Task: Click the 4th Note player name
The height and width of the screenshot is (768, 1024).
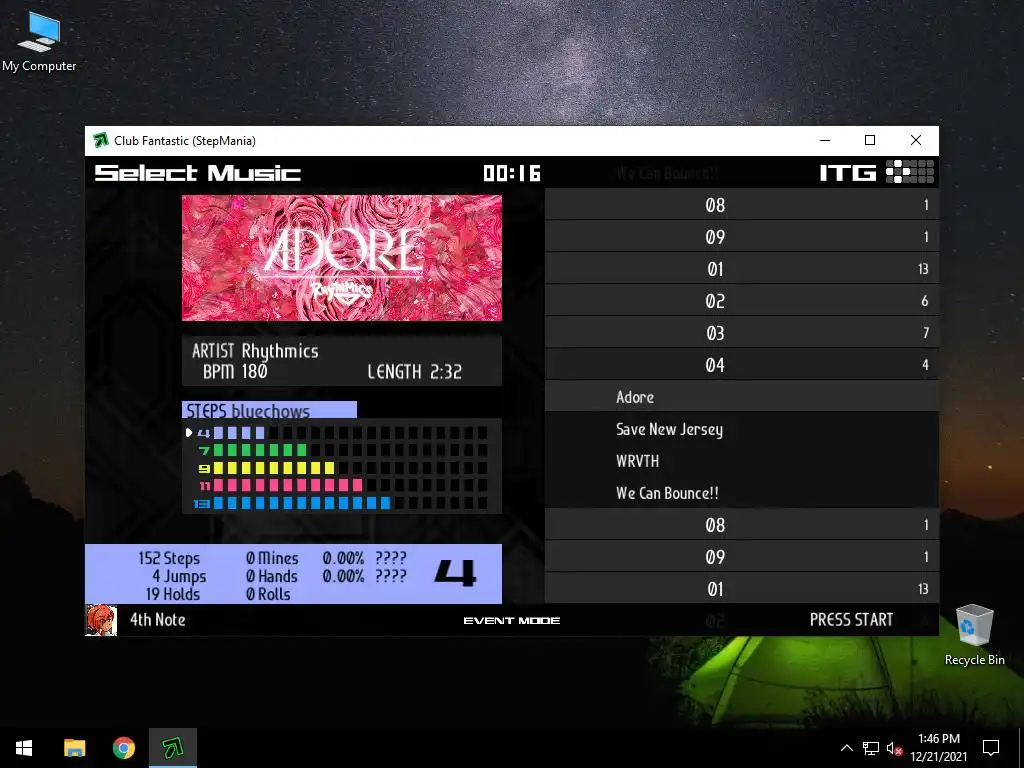Action: (x=157, y=620)
